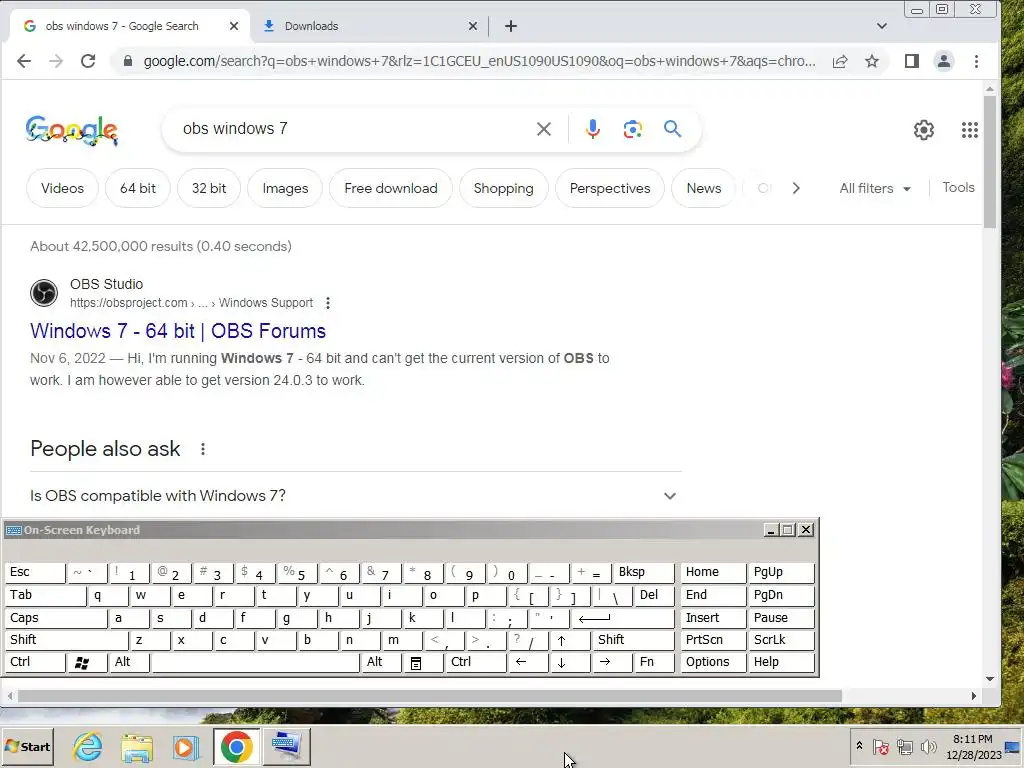Screen dimensions: 1024x768
Task: Filter results by Videos
Action: point(62,188)
